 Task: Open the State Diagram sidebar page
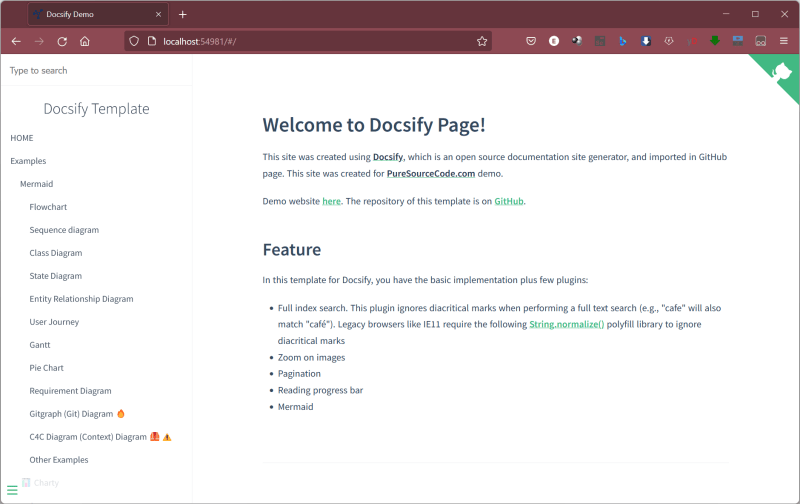(x=56, y=276)
